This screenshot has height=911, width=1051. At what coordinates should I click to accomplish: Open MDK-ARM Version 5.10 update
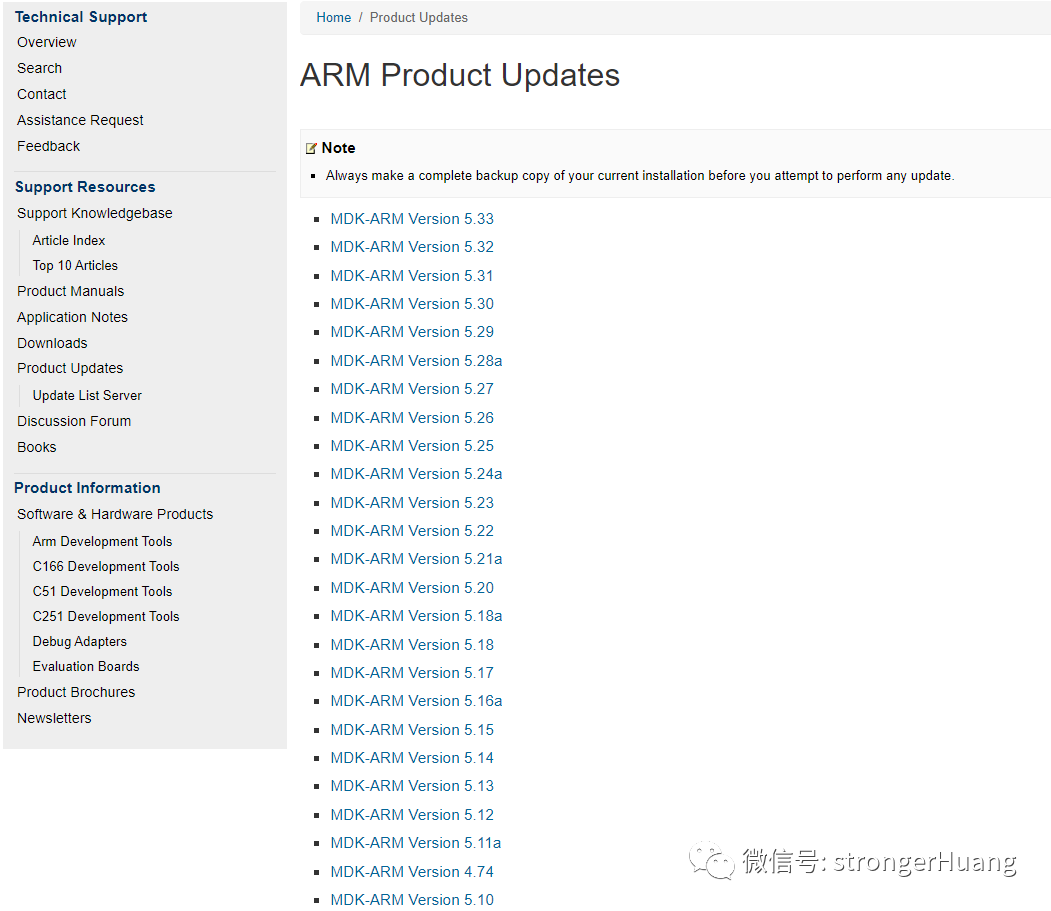[412, 900]
